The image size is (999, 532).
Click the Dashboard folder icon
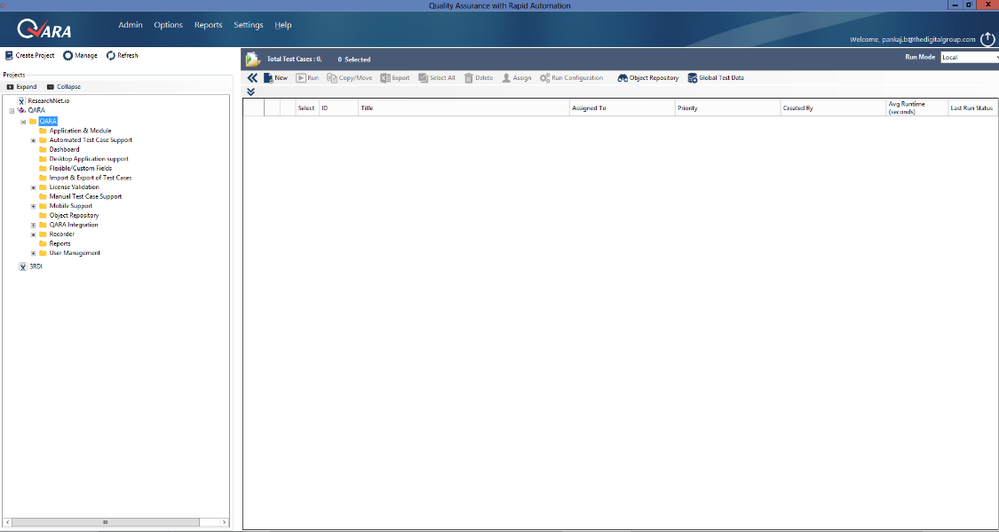click(x=43, y=149)
